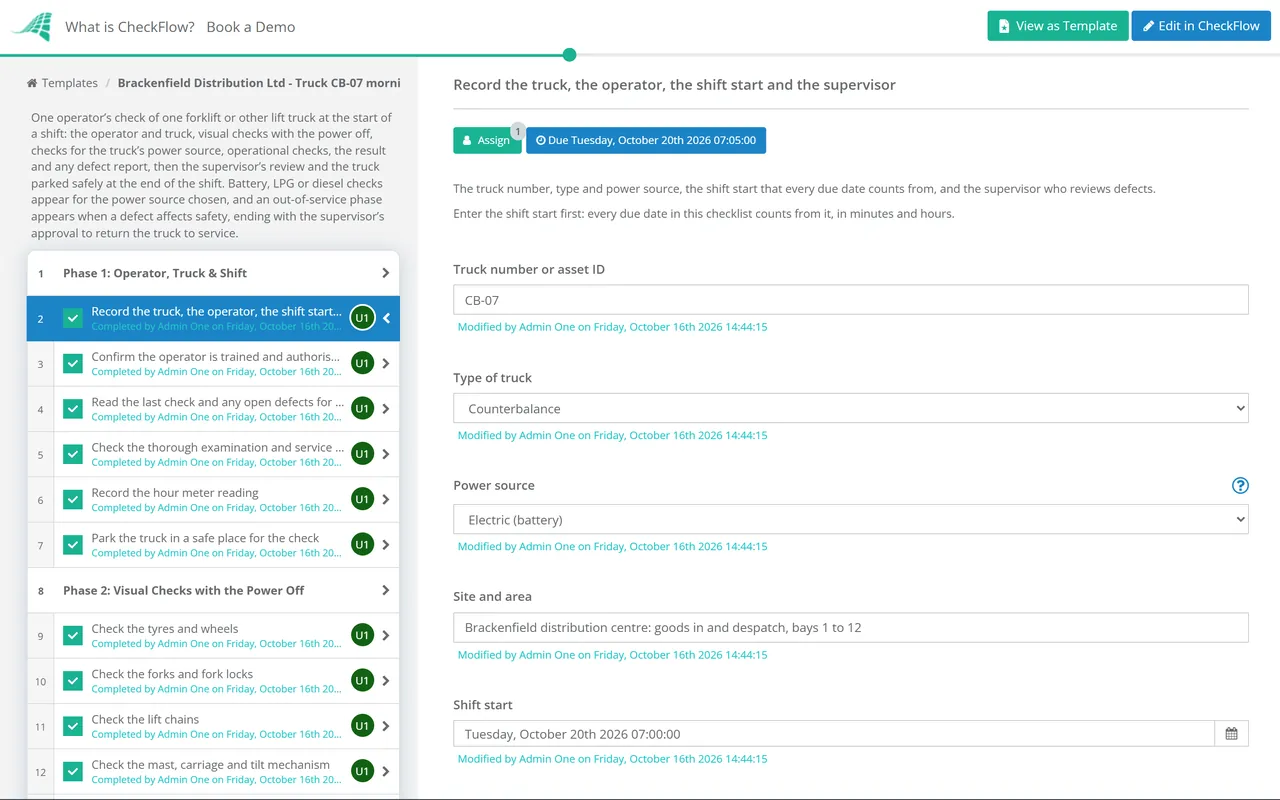This screenshot has width=1280, height=800.
Task: Click into the Site and area field
Action: point(851,627)
